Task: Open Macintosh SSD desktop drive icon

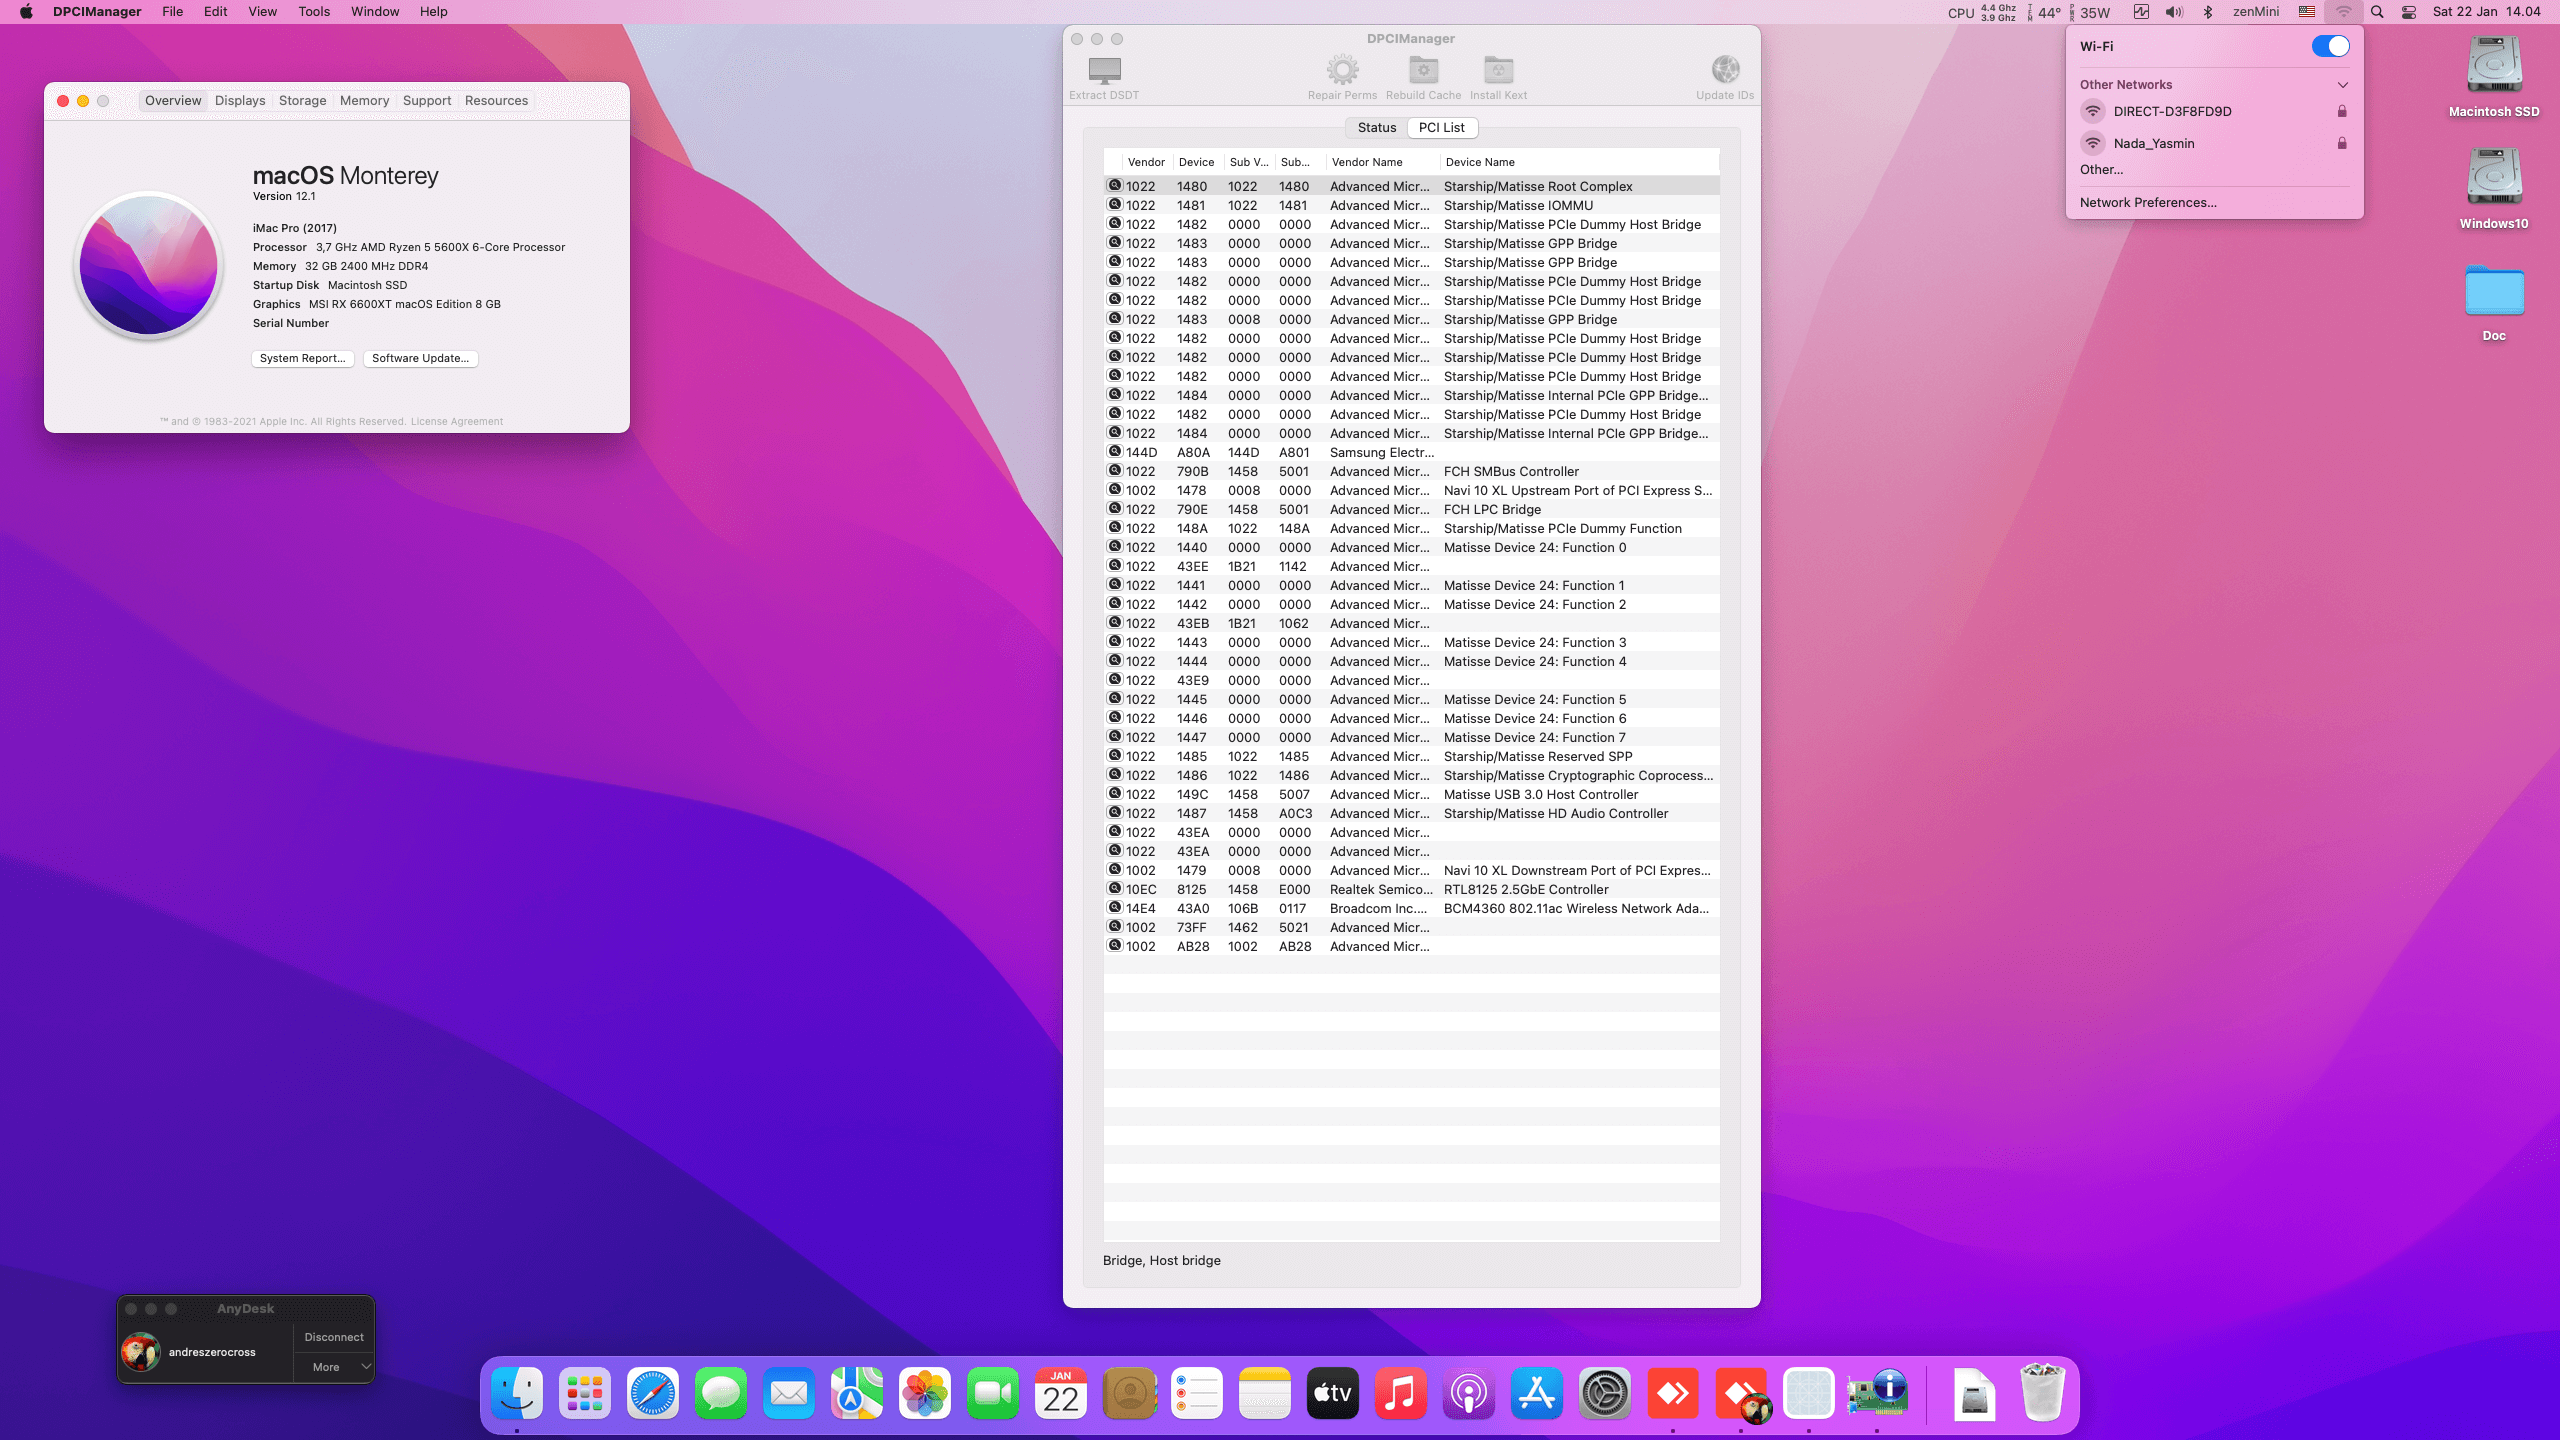Action: pyautogui.click(x=2494, y=65)
